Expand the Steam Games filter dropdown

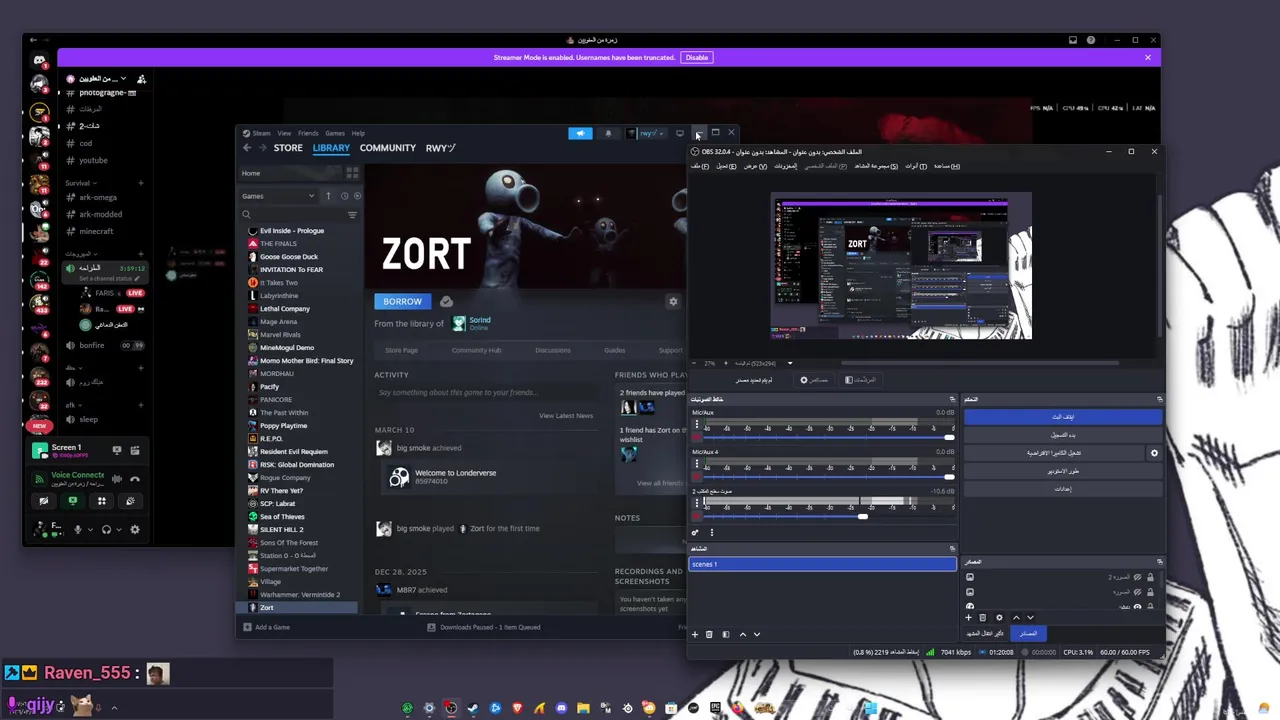pyautogui.click(x=278, y=196)
